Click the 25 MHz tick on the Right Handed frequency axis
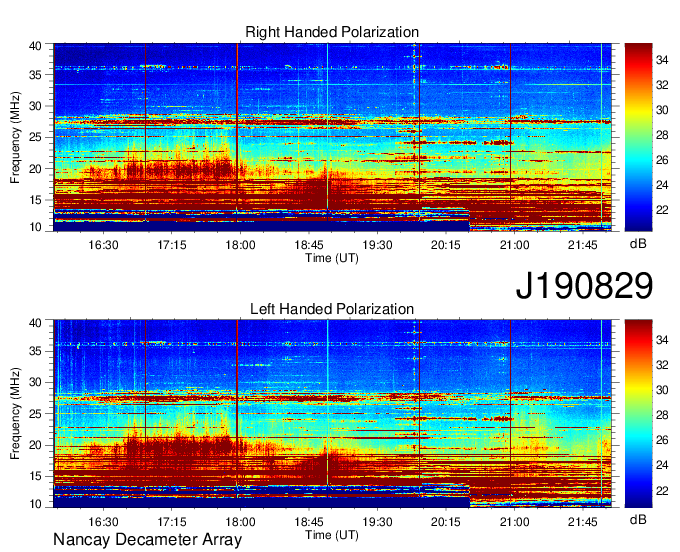This screenshot has width=680, height=552. click(36, 137)
